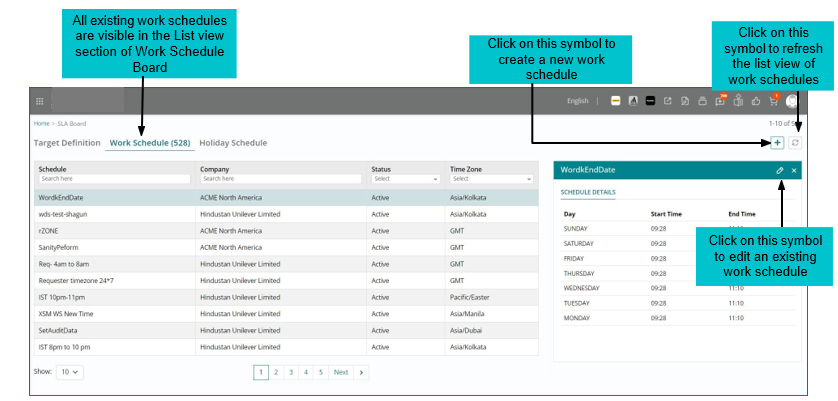Open the app launcher grid icon
The width and height of the screenshot is (838, 401).
pos(40,101)
